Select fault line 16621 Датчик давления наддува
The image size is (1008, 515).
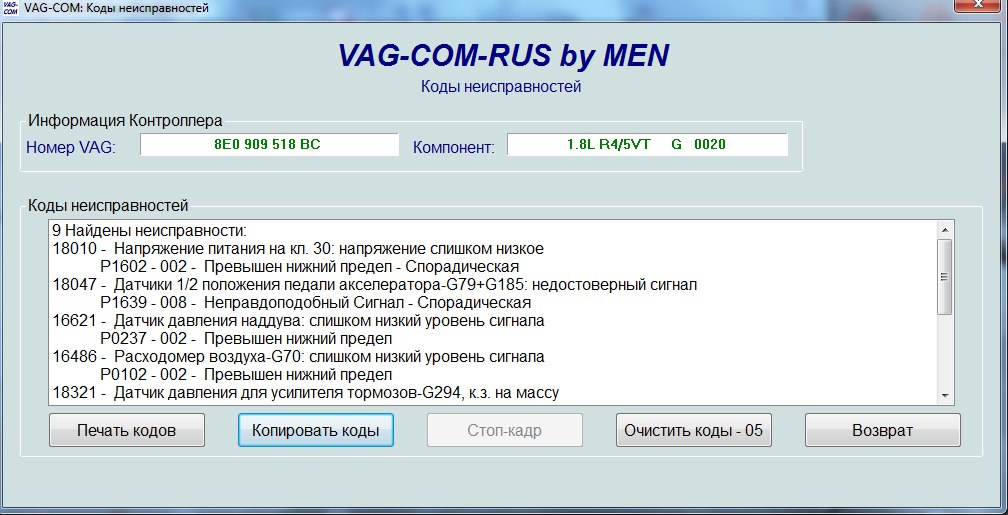click(298, 320)
